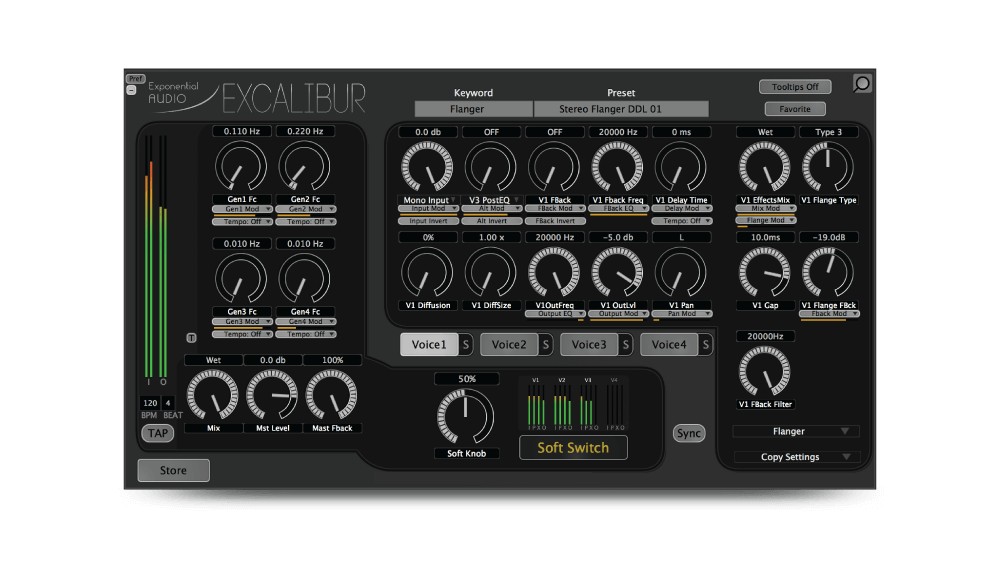Viewport: 1000px width, 576px height.
Task: Open the Output EQ dropdown
Action: tap(555, 313)
